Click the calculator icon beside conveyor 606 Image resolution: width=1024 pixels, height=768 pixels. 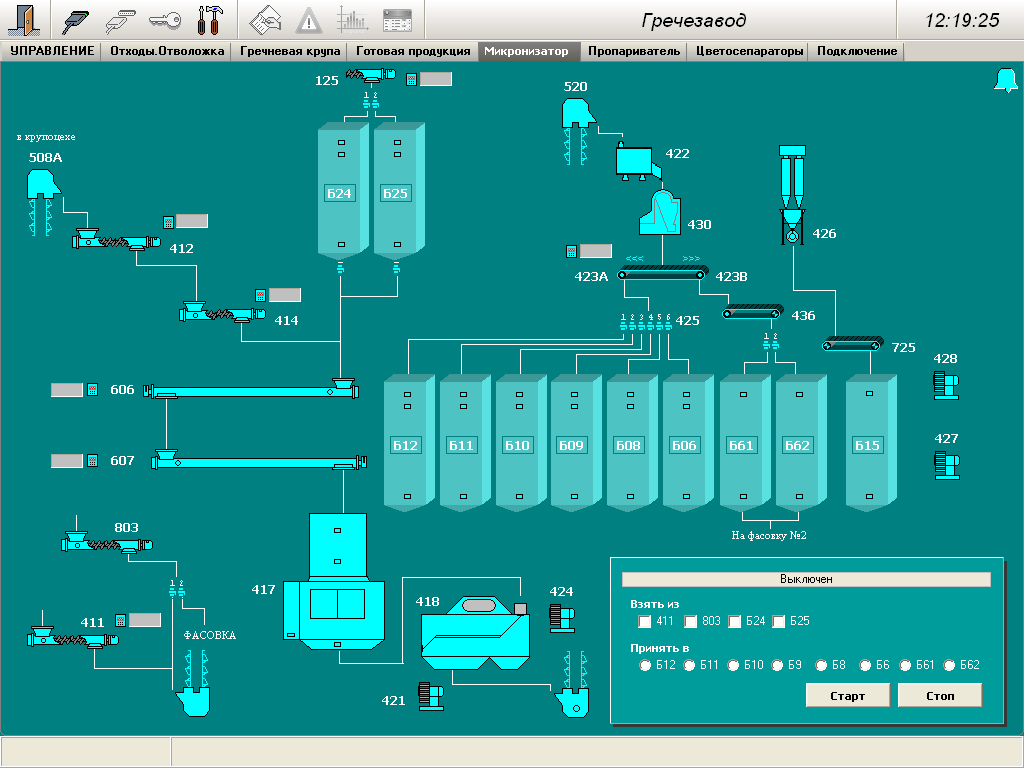point(92,390)
